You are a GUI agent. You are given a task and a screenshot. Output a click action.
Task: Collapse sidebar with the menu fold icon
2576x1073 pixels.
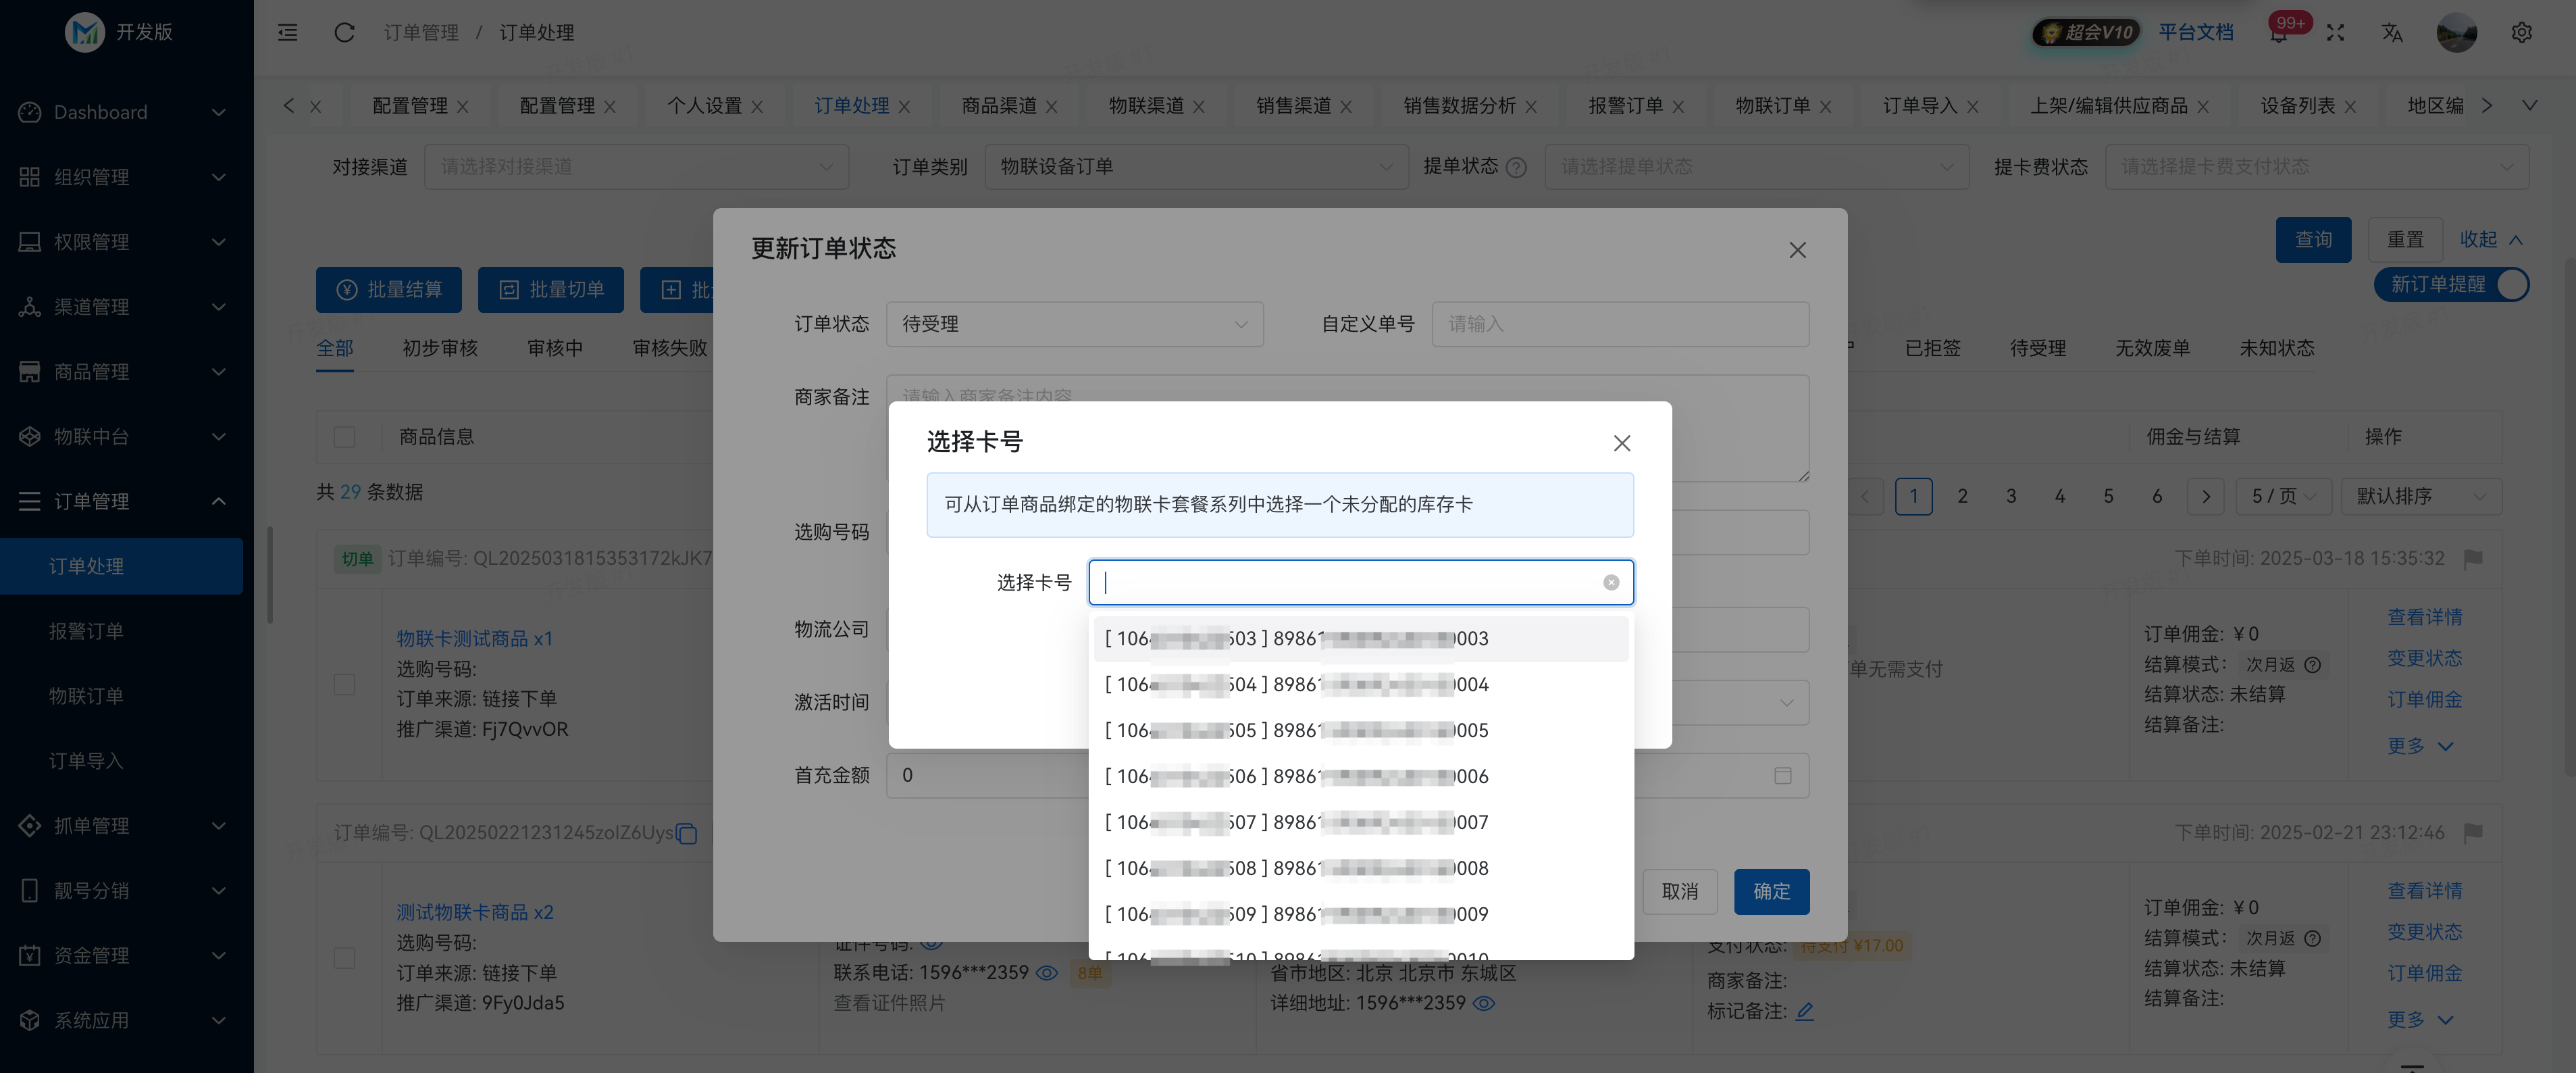coord(288,33)
